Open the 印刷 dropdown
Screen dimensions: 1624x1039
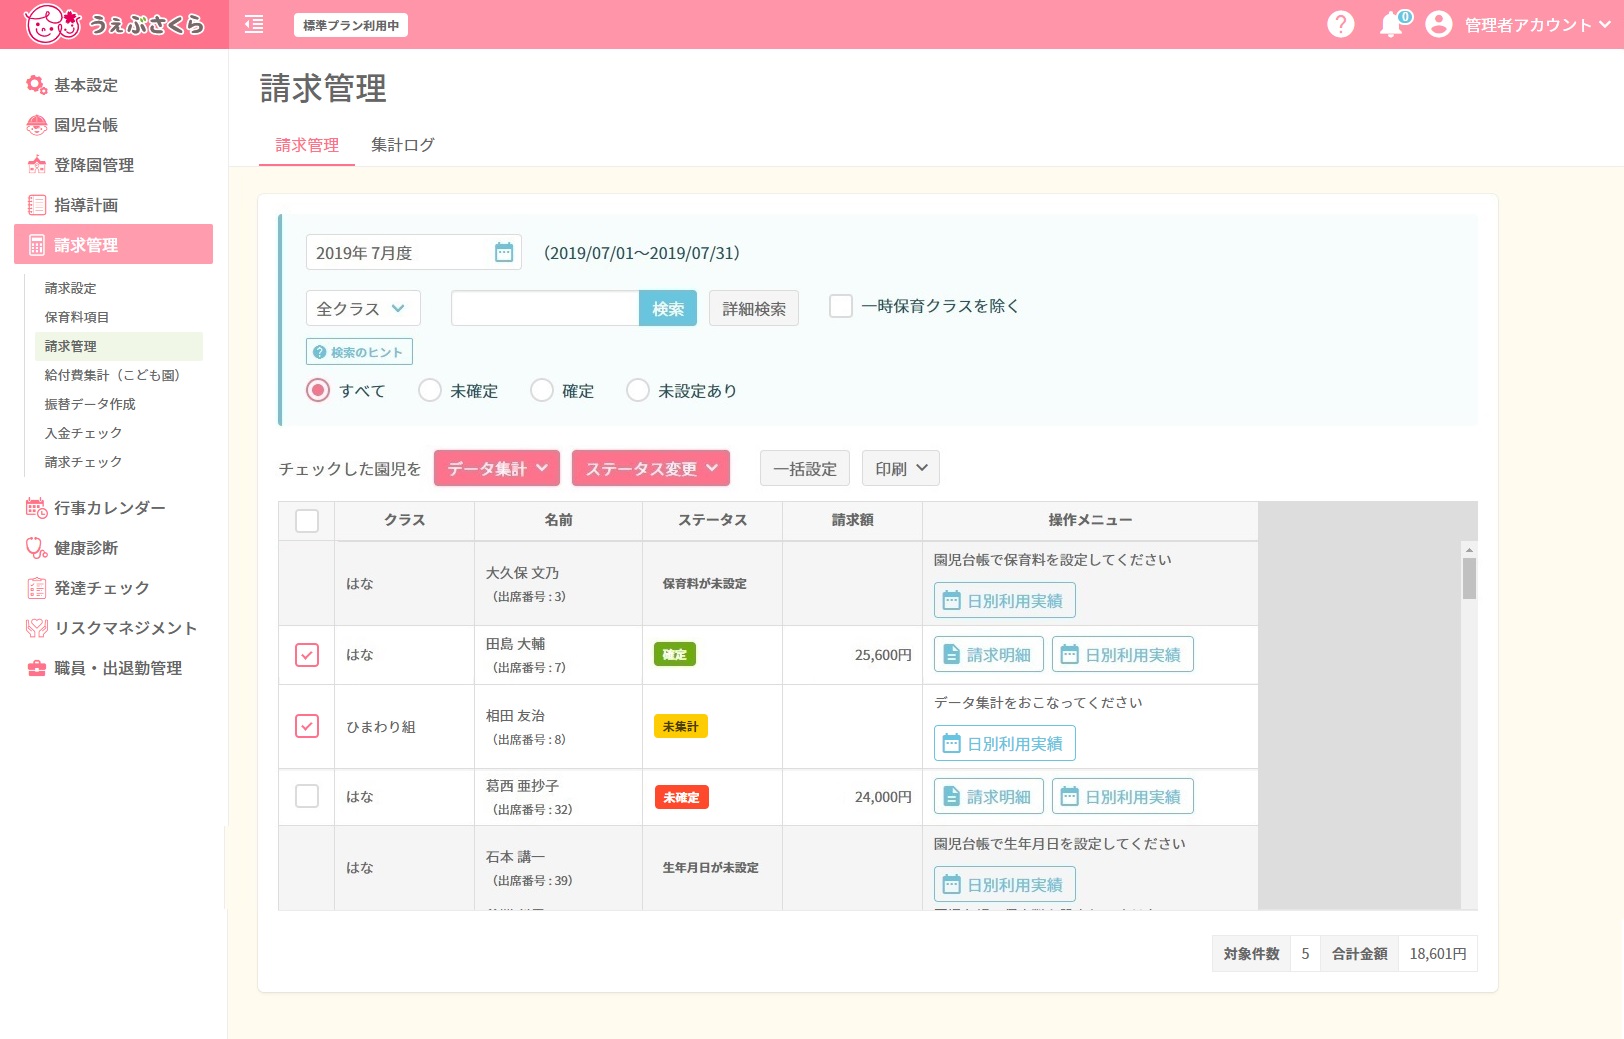[901, 468]
